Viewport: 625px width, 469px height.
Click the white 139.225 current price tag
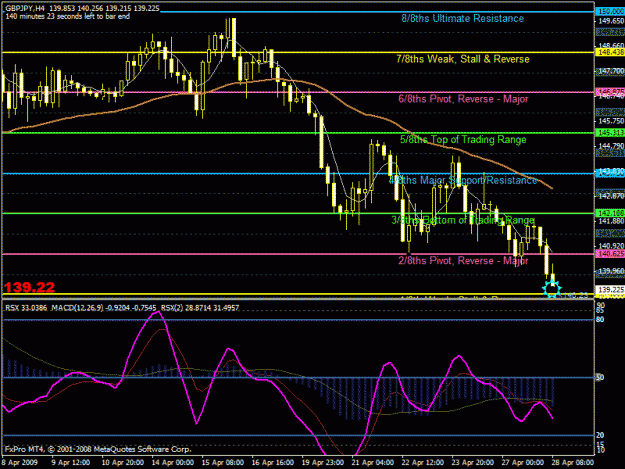[x=610, y=289]
